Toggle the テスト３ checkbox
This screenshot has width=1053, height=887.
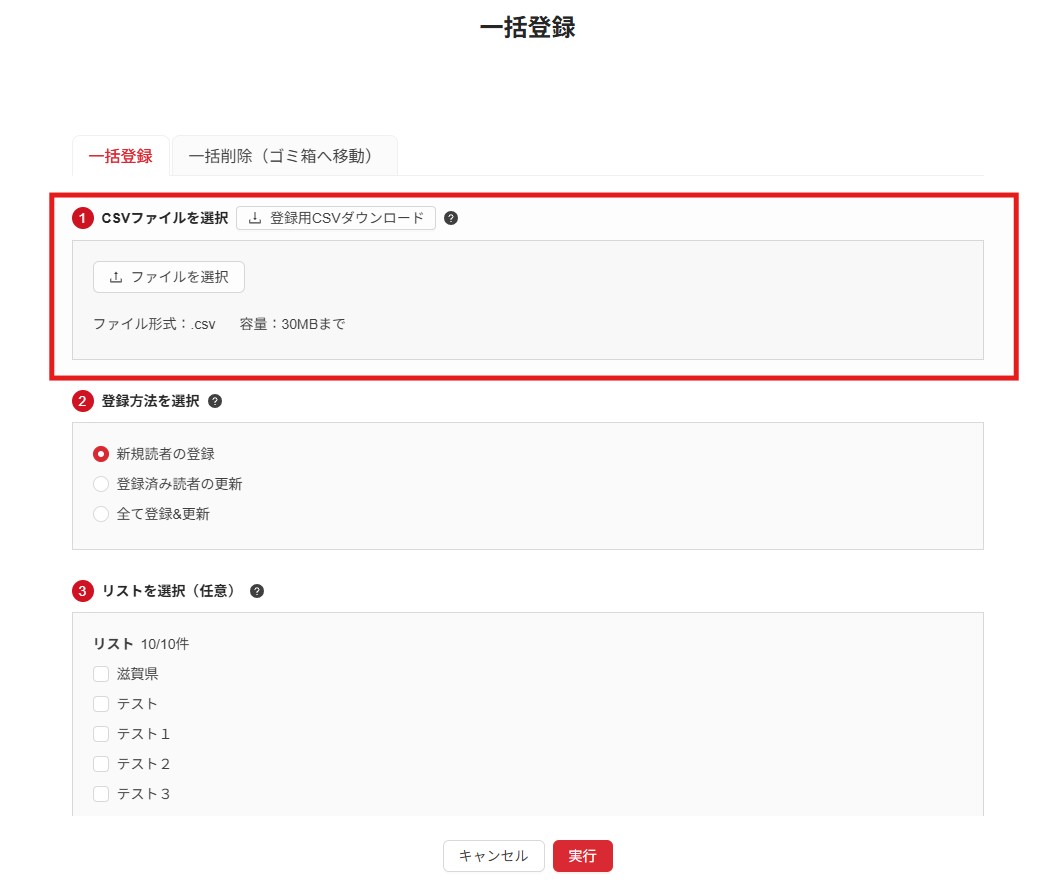(101, 794)
